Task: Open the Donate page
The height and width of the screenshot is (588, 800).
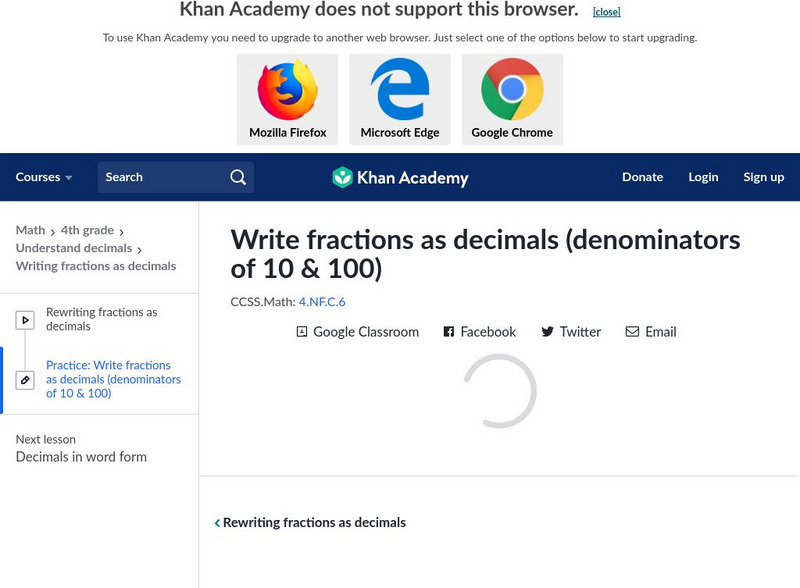Action: point(642,177)
